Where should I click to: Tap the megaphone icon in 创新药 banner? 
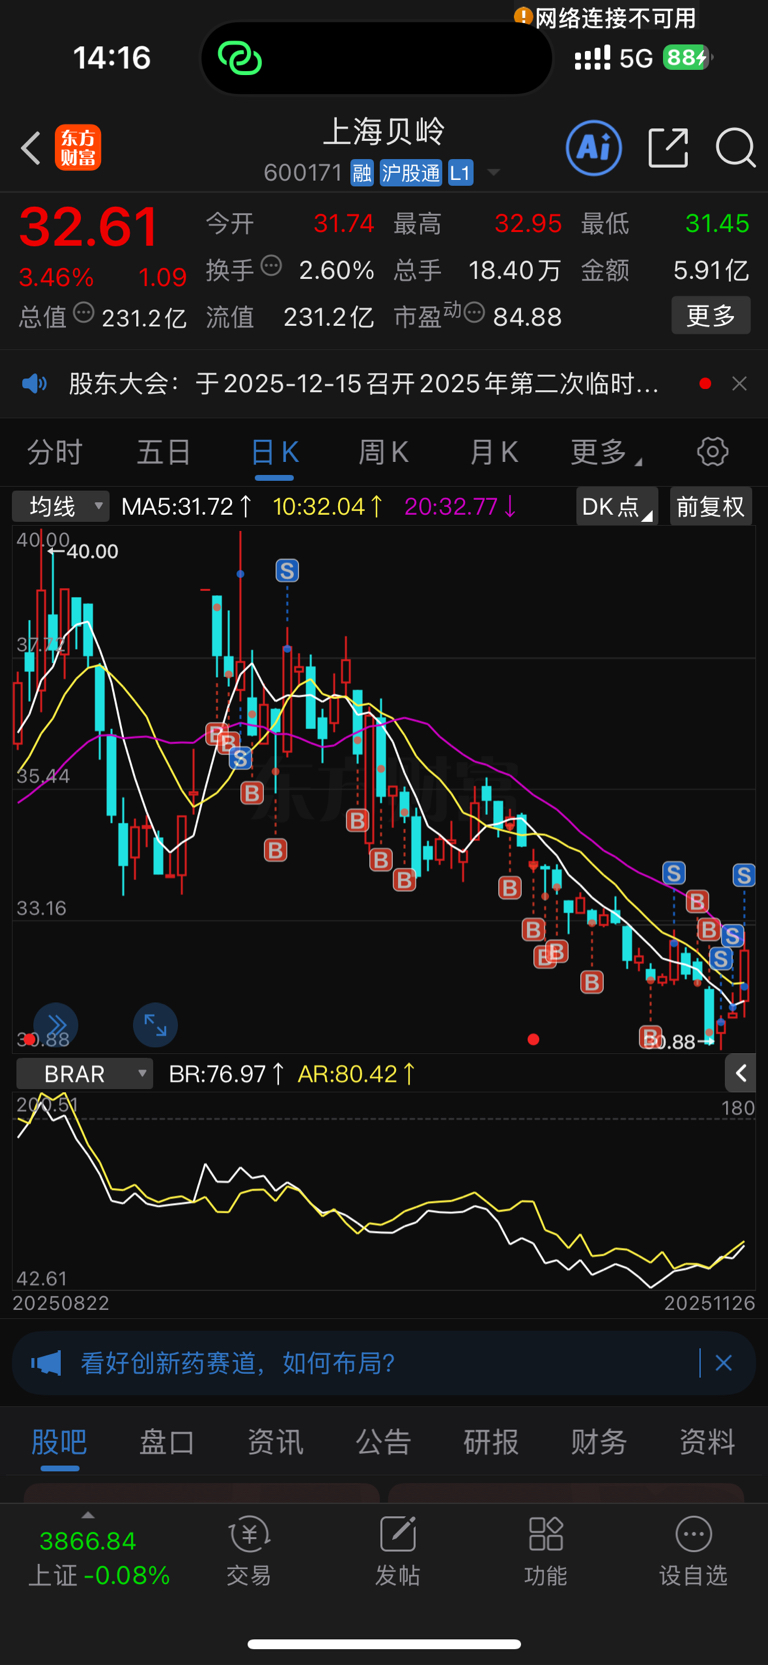tap(46, 1363)
